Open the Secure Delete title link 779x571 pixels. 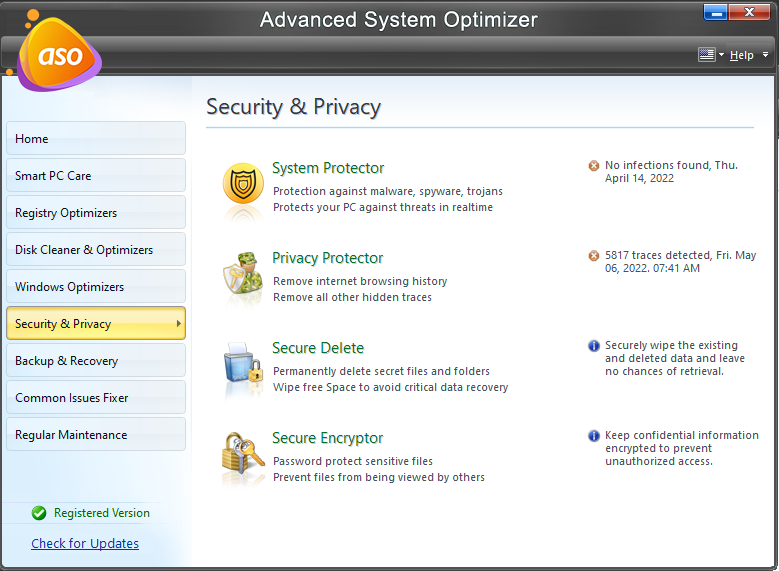pos(318,348)
